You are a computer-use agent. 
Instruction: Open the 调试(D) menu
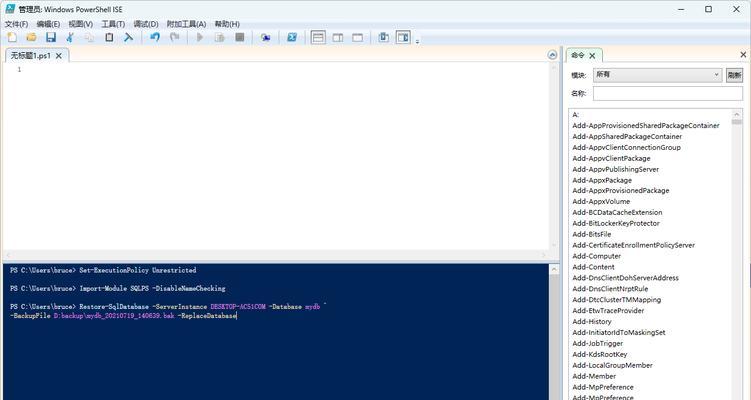pyautogui.click(x=146, y=24)
